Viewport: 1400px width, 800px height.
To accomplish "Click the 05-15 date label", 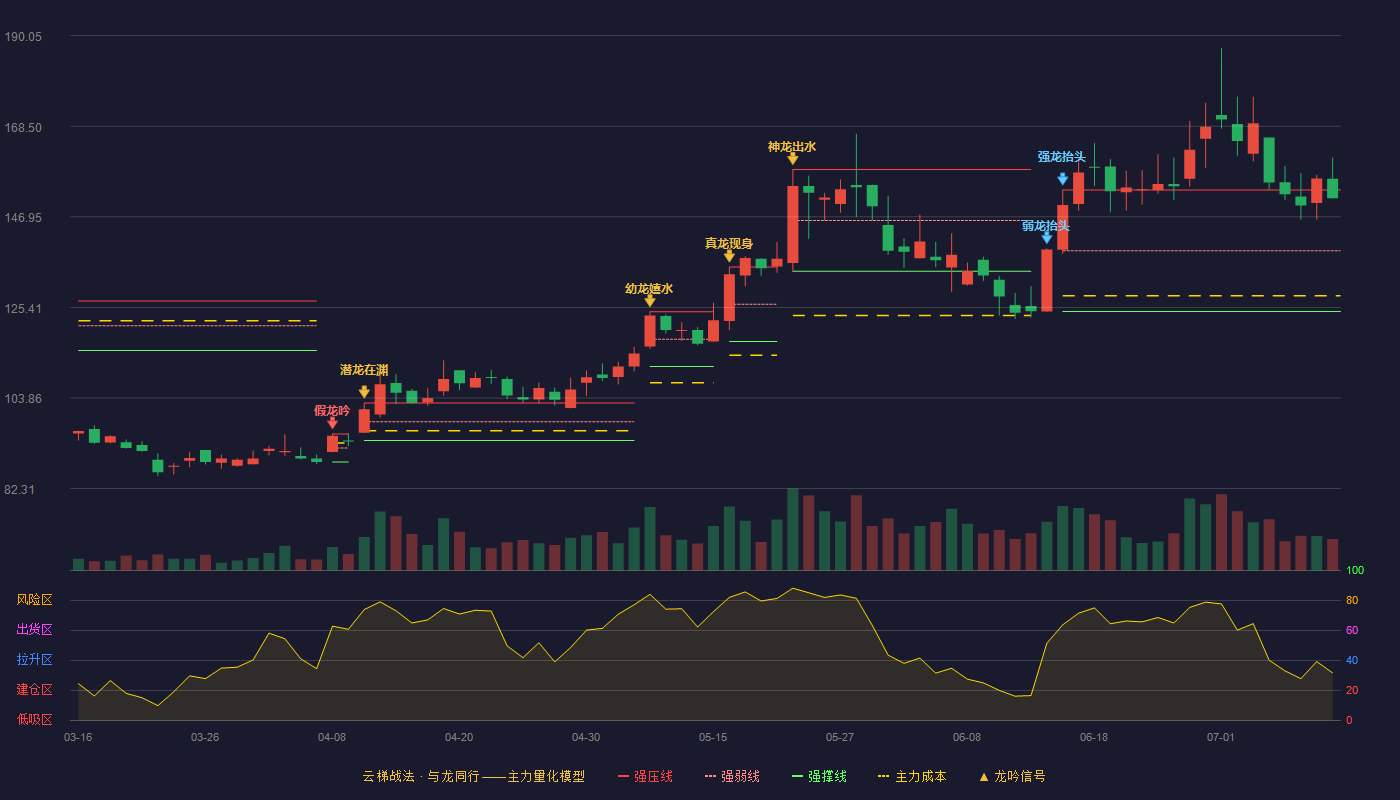I will point(713,737).
